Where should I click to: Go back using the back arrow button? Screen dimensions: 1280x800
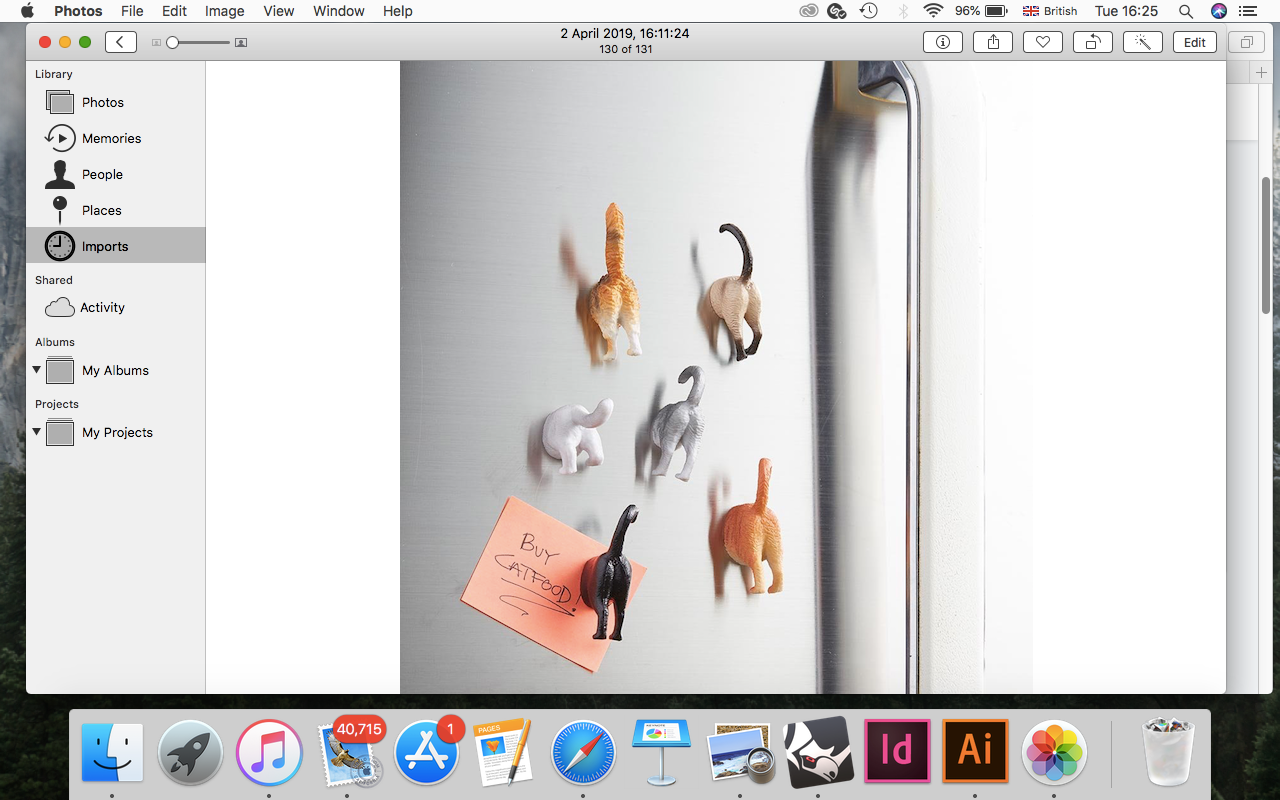[x=120, y=42]
